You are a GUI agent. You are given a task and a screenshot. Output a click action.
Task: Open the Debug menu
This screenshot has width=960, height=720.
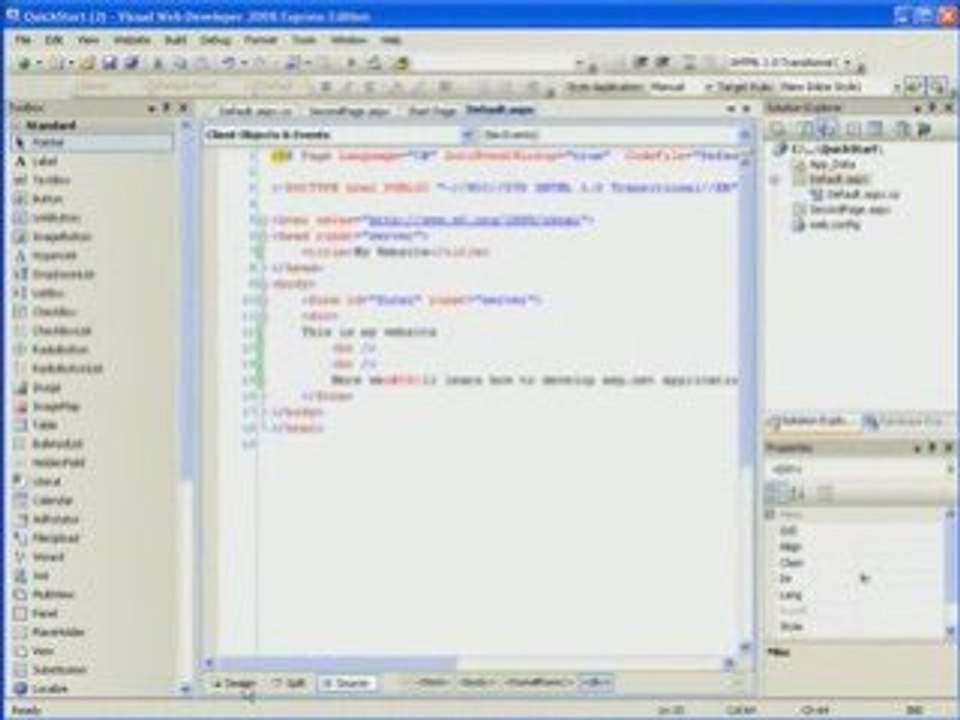tap(215, 40)
